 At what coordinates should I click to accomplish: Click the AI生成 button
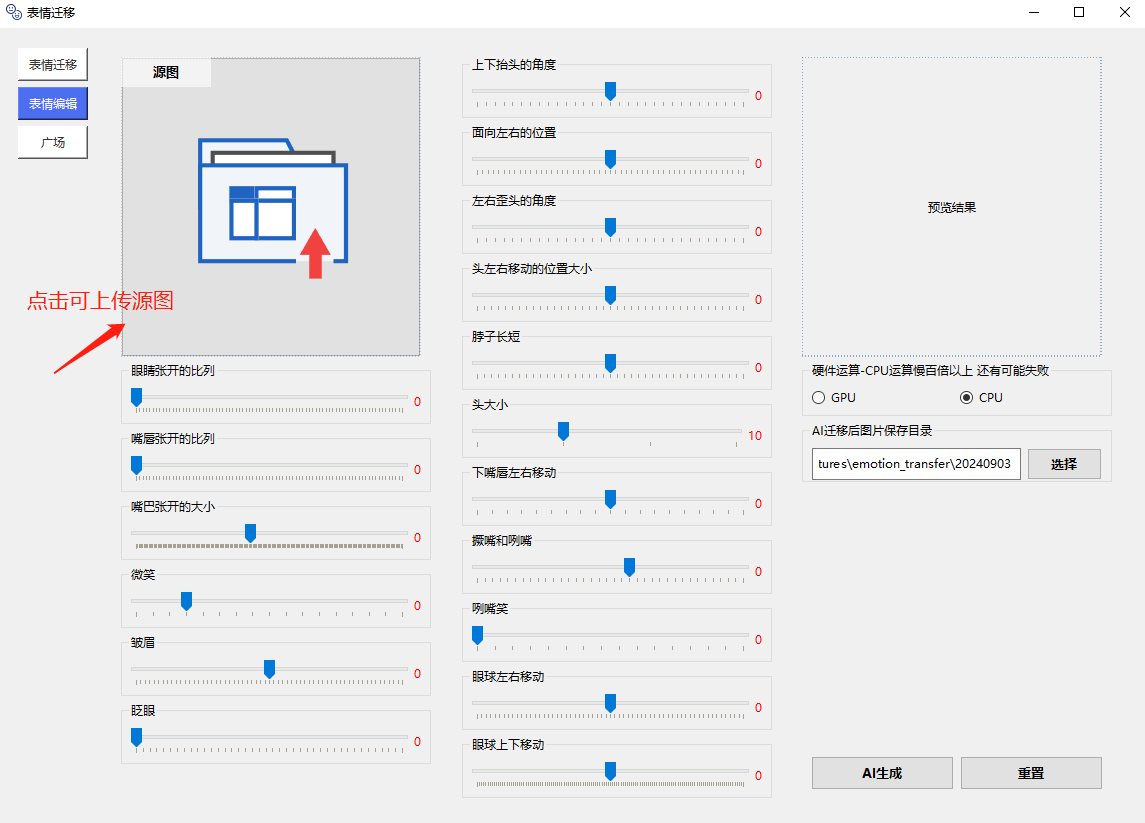pyautogui.click(x=882, y=773)
